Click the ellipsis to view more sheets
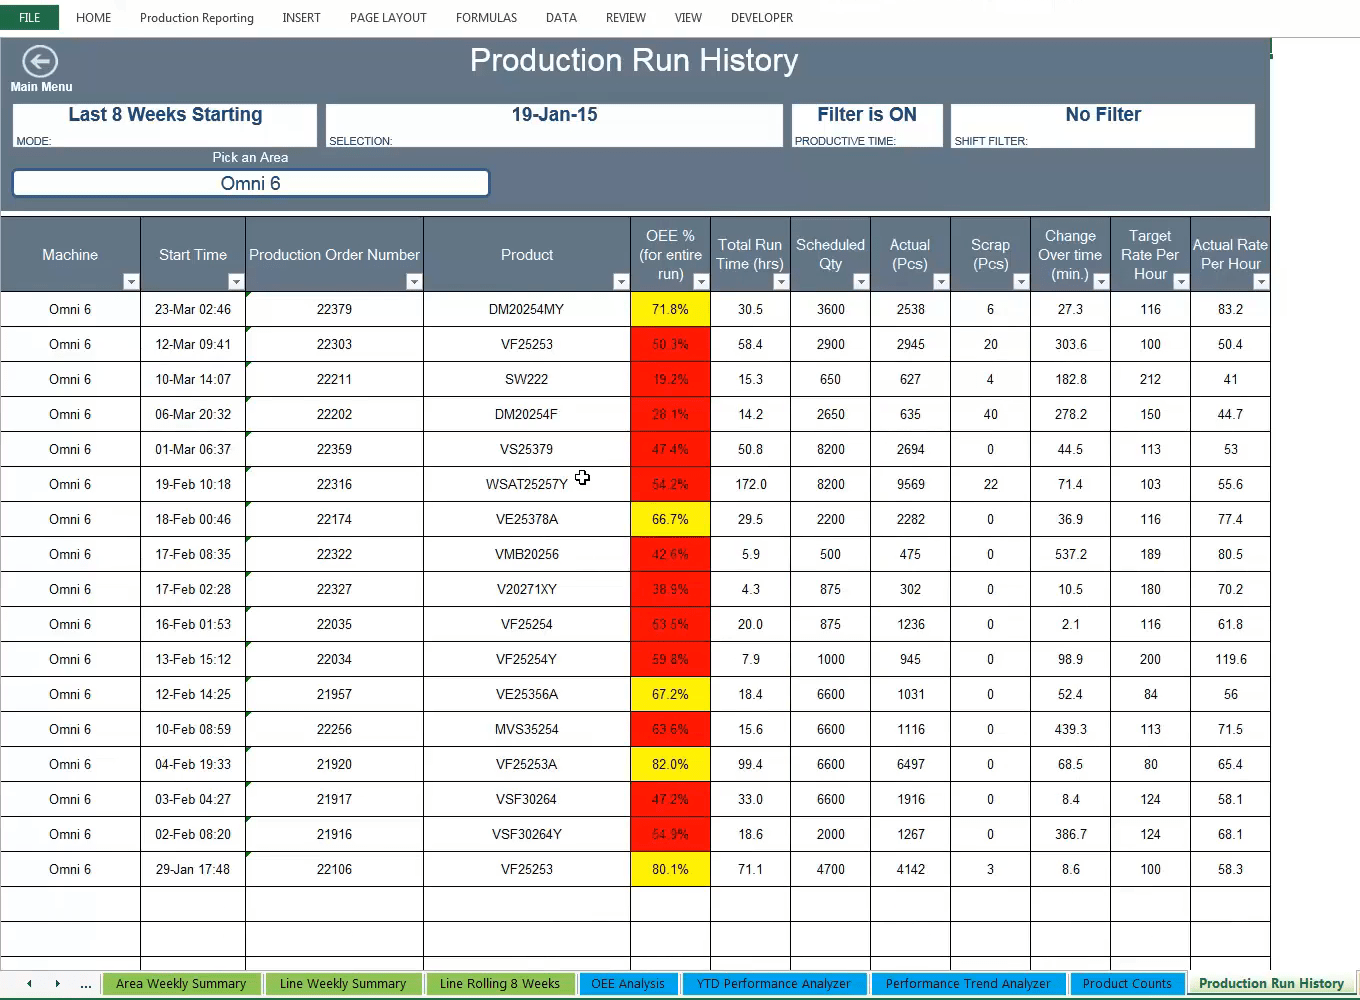 click(86, 984)
